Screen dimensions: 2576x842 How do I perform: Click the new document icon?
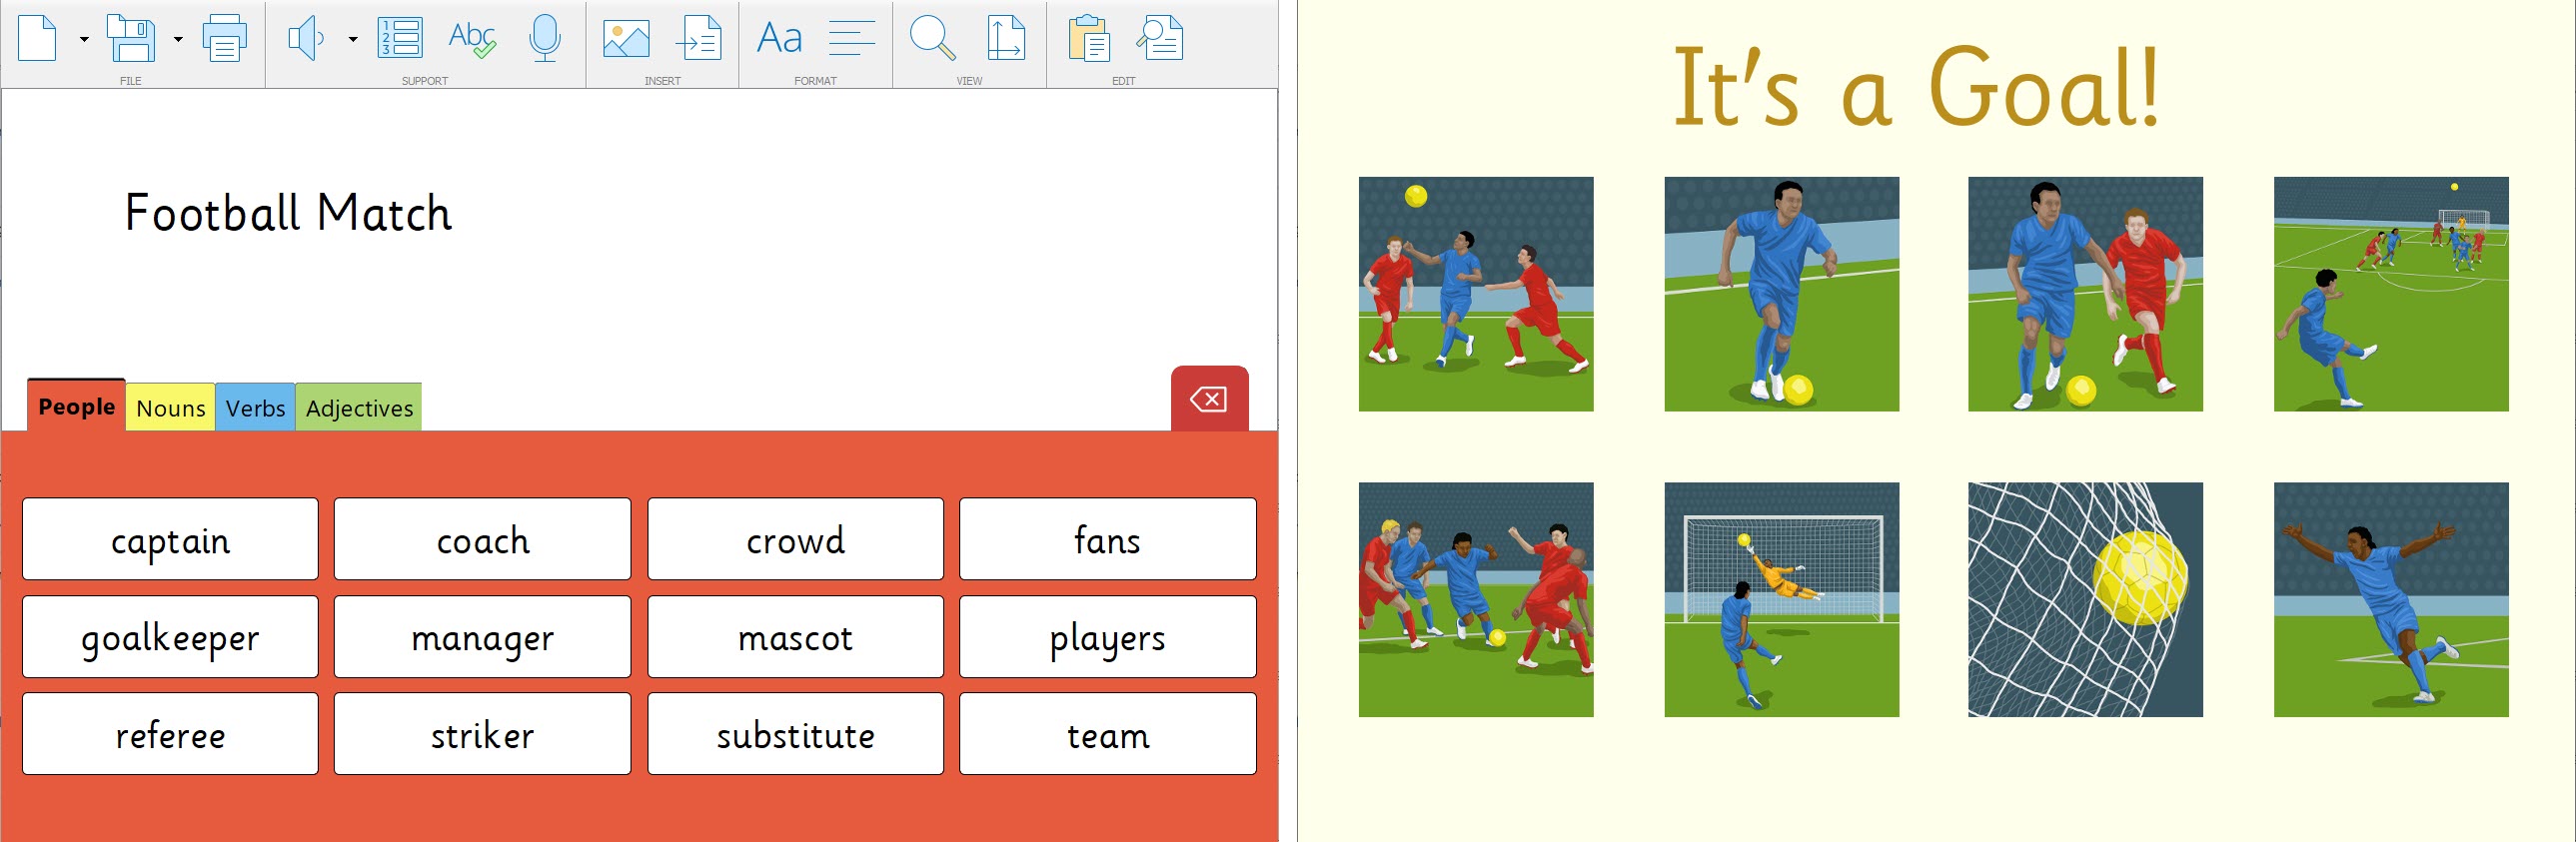pos(38,38)
